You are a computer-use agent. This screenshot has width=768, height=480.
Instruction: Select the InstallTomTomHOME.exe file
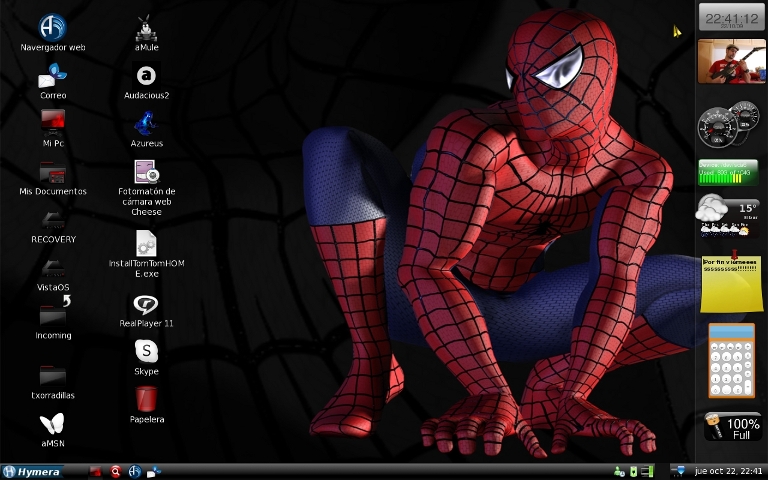tap(145, 243)
